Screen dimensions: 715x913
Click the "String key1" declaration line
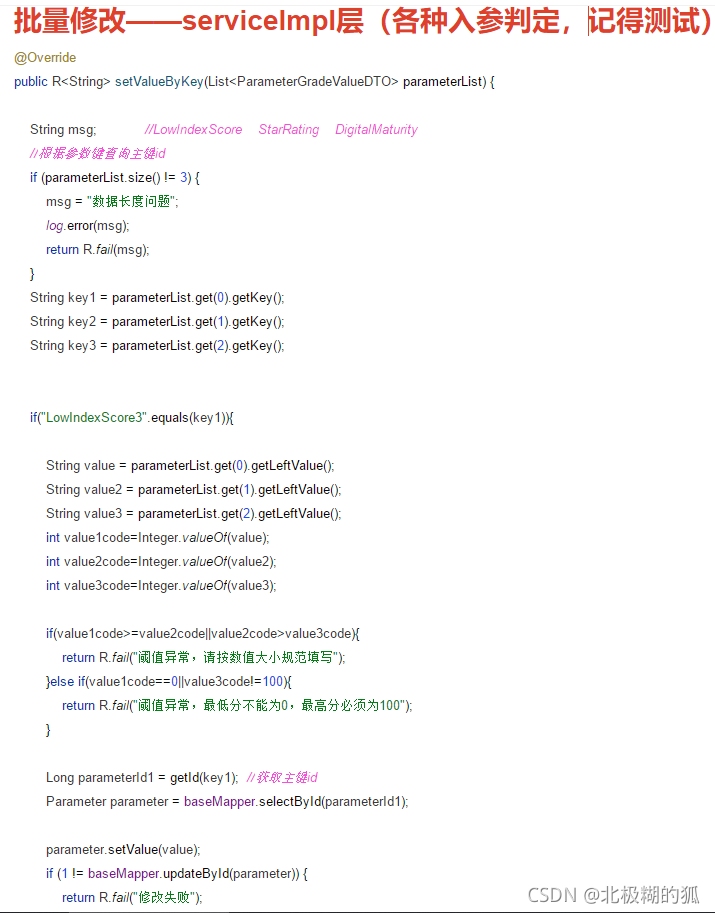[157, 298]
